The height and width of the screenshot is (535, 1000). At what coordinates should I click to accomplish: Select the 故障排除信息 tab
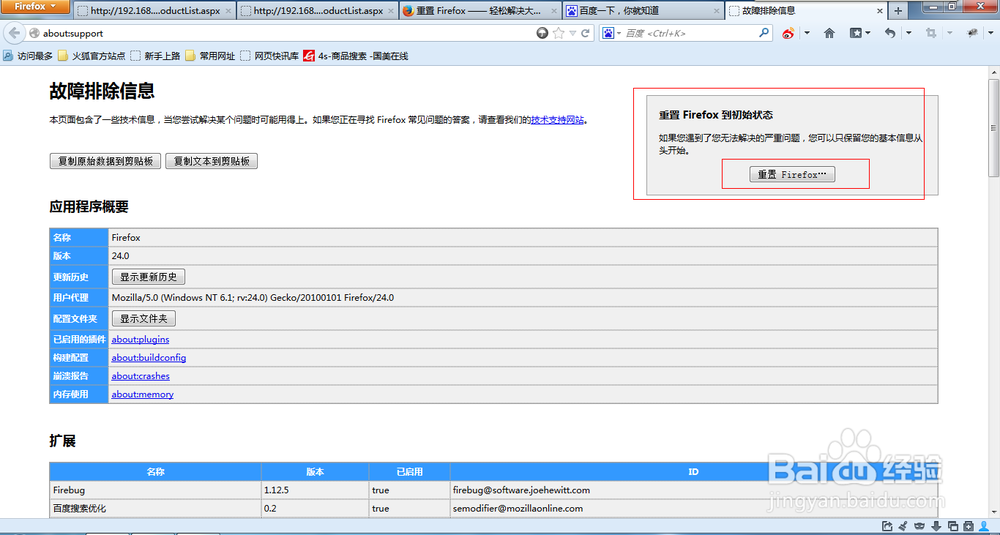point(807,11)
